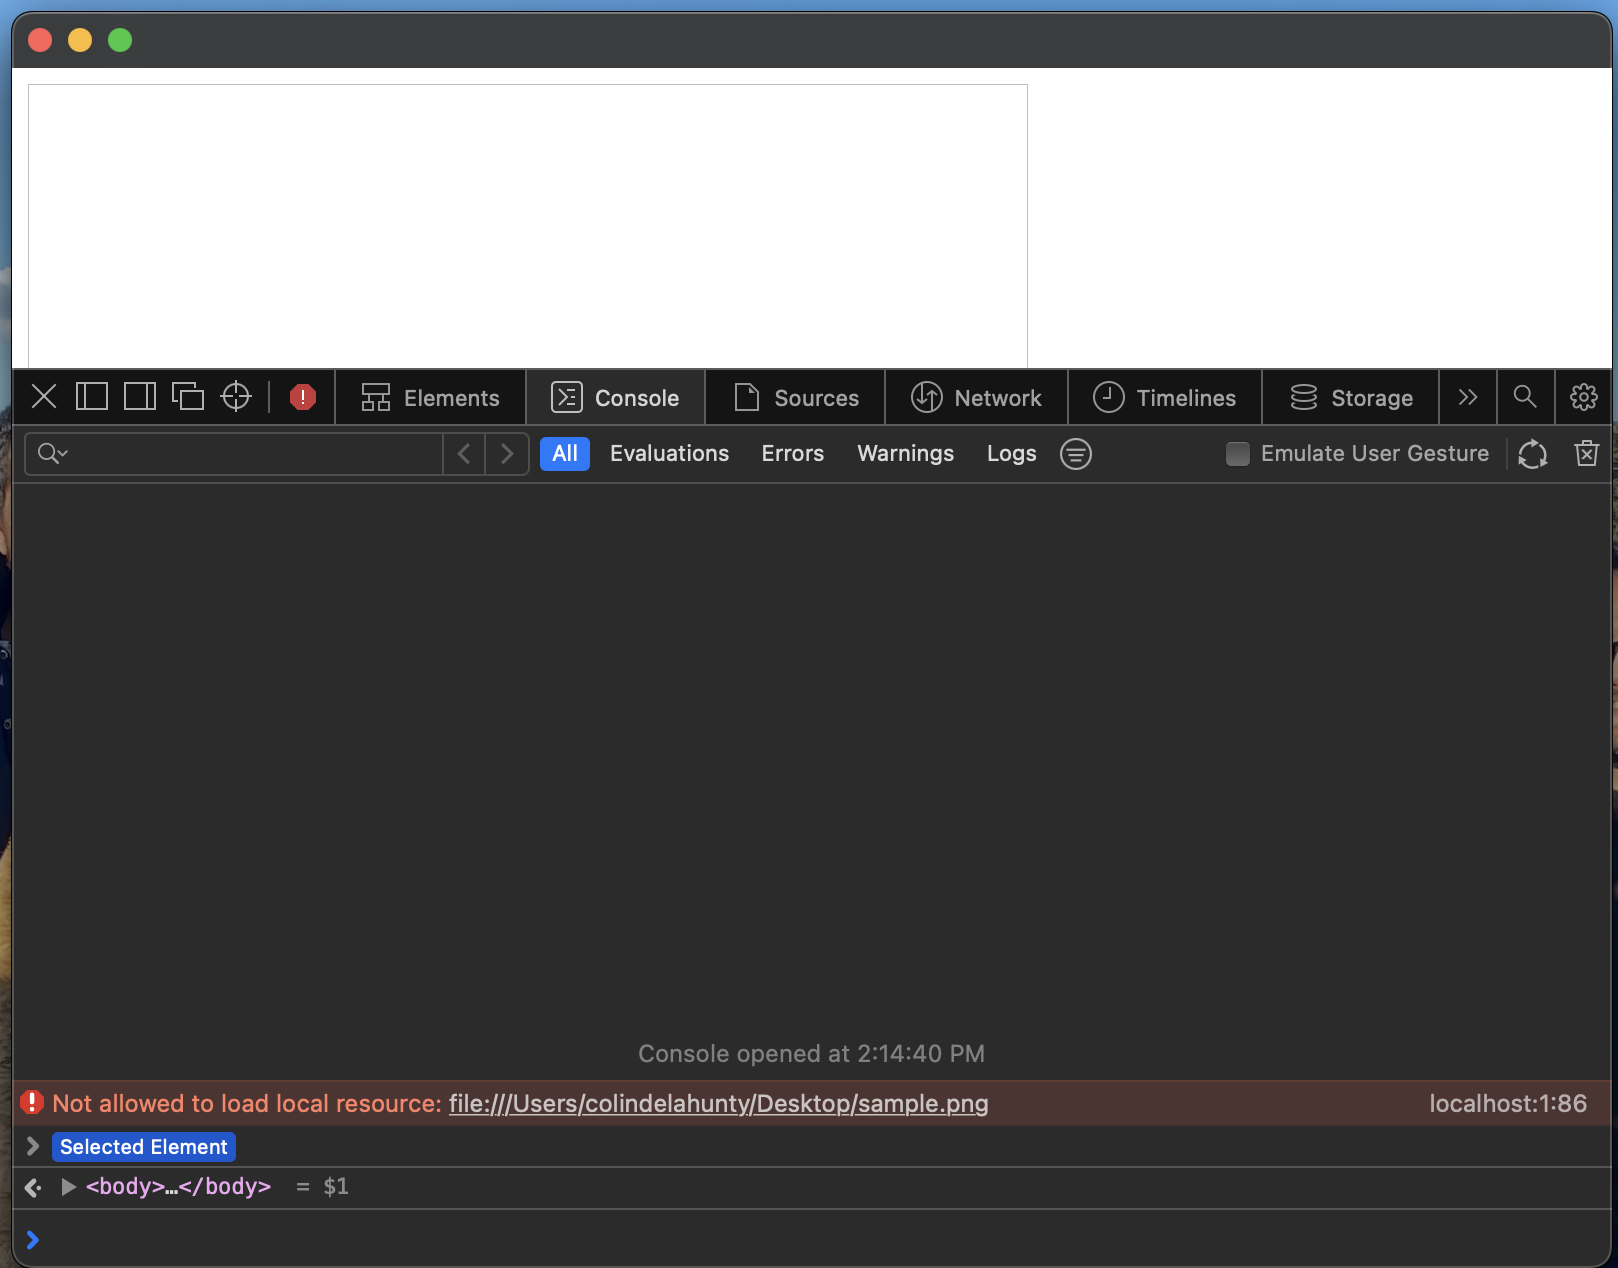Click the console message clock/reload icon near the trash

pos(1532,454)
